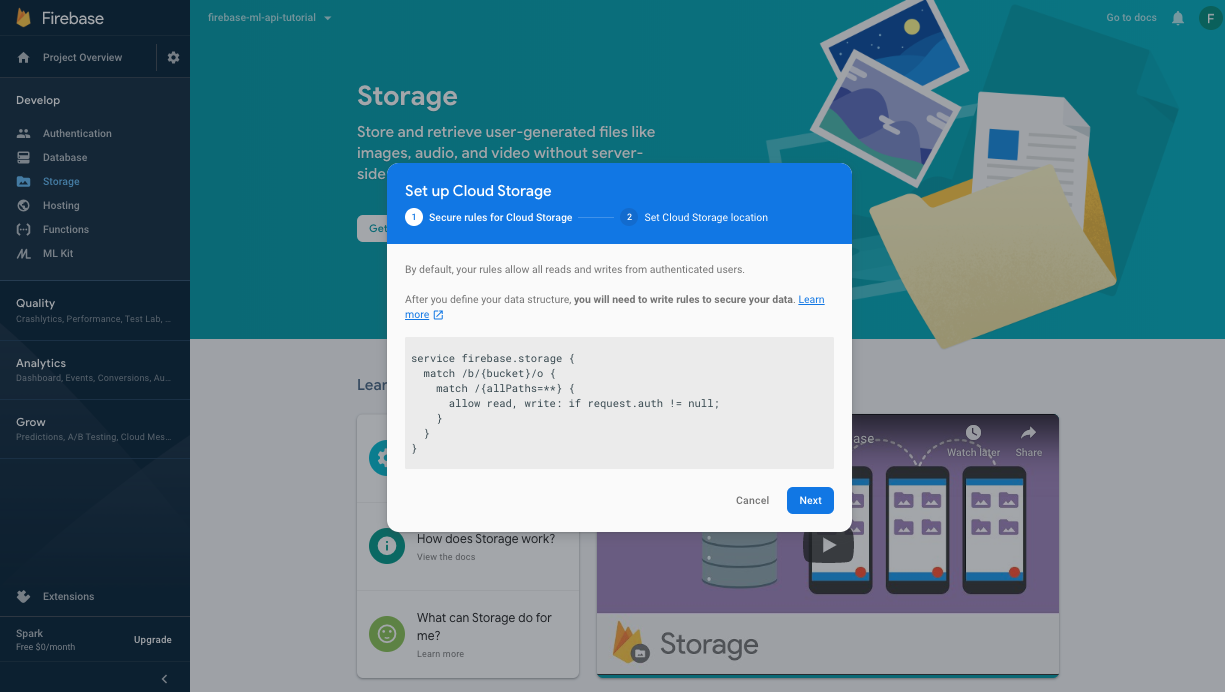Image resolution: width=1225 pixels, height=692 pixels.
Task: Open the notifications bell
Action: click(1180, 17)
